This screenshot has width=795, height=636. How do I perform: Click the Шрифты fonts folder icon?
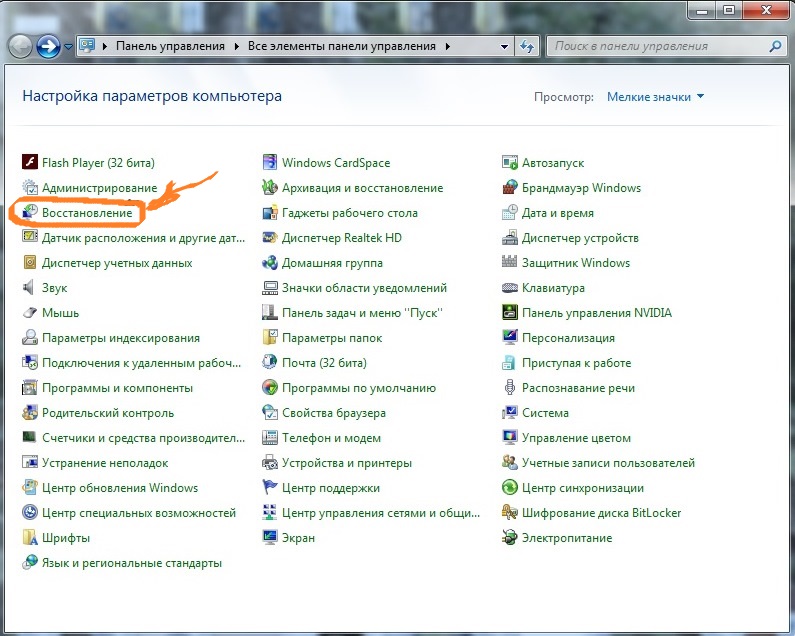pyautogui.click(x=30, y=538)
